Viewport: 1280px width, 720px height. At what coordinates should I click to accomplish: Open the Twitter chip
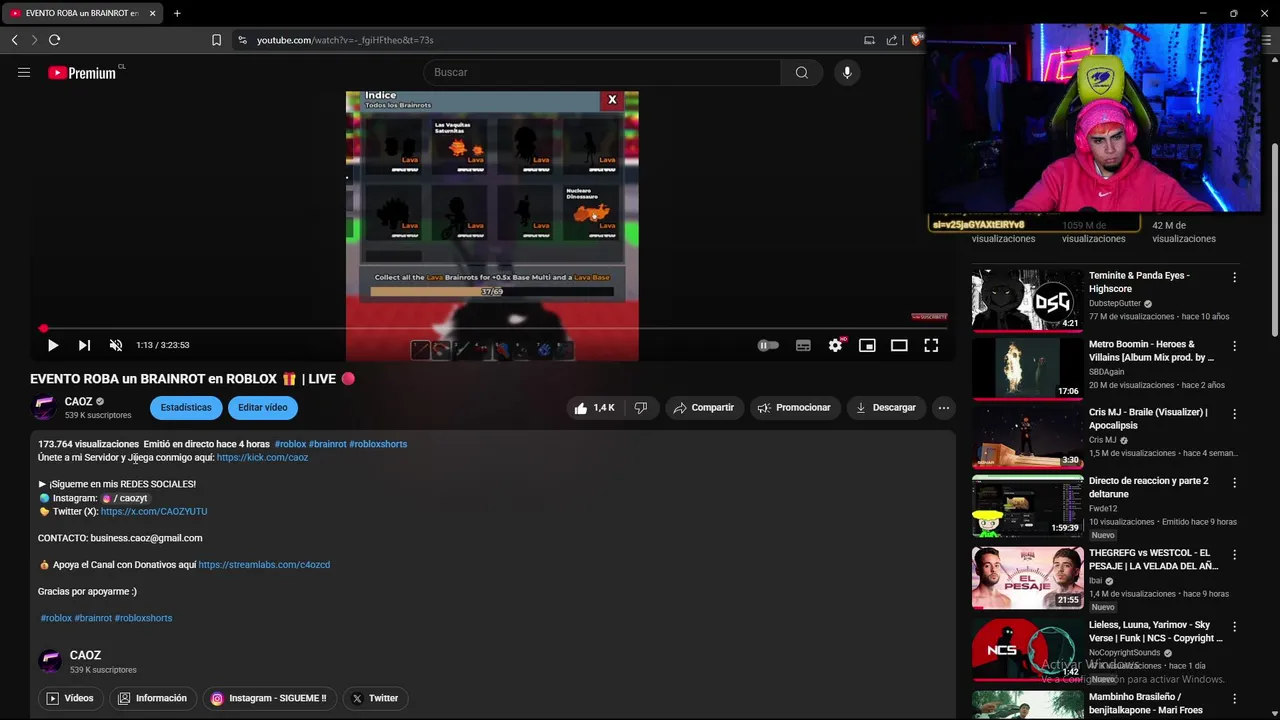pyautogui.click(x=375, y=698)
